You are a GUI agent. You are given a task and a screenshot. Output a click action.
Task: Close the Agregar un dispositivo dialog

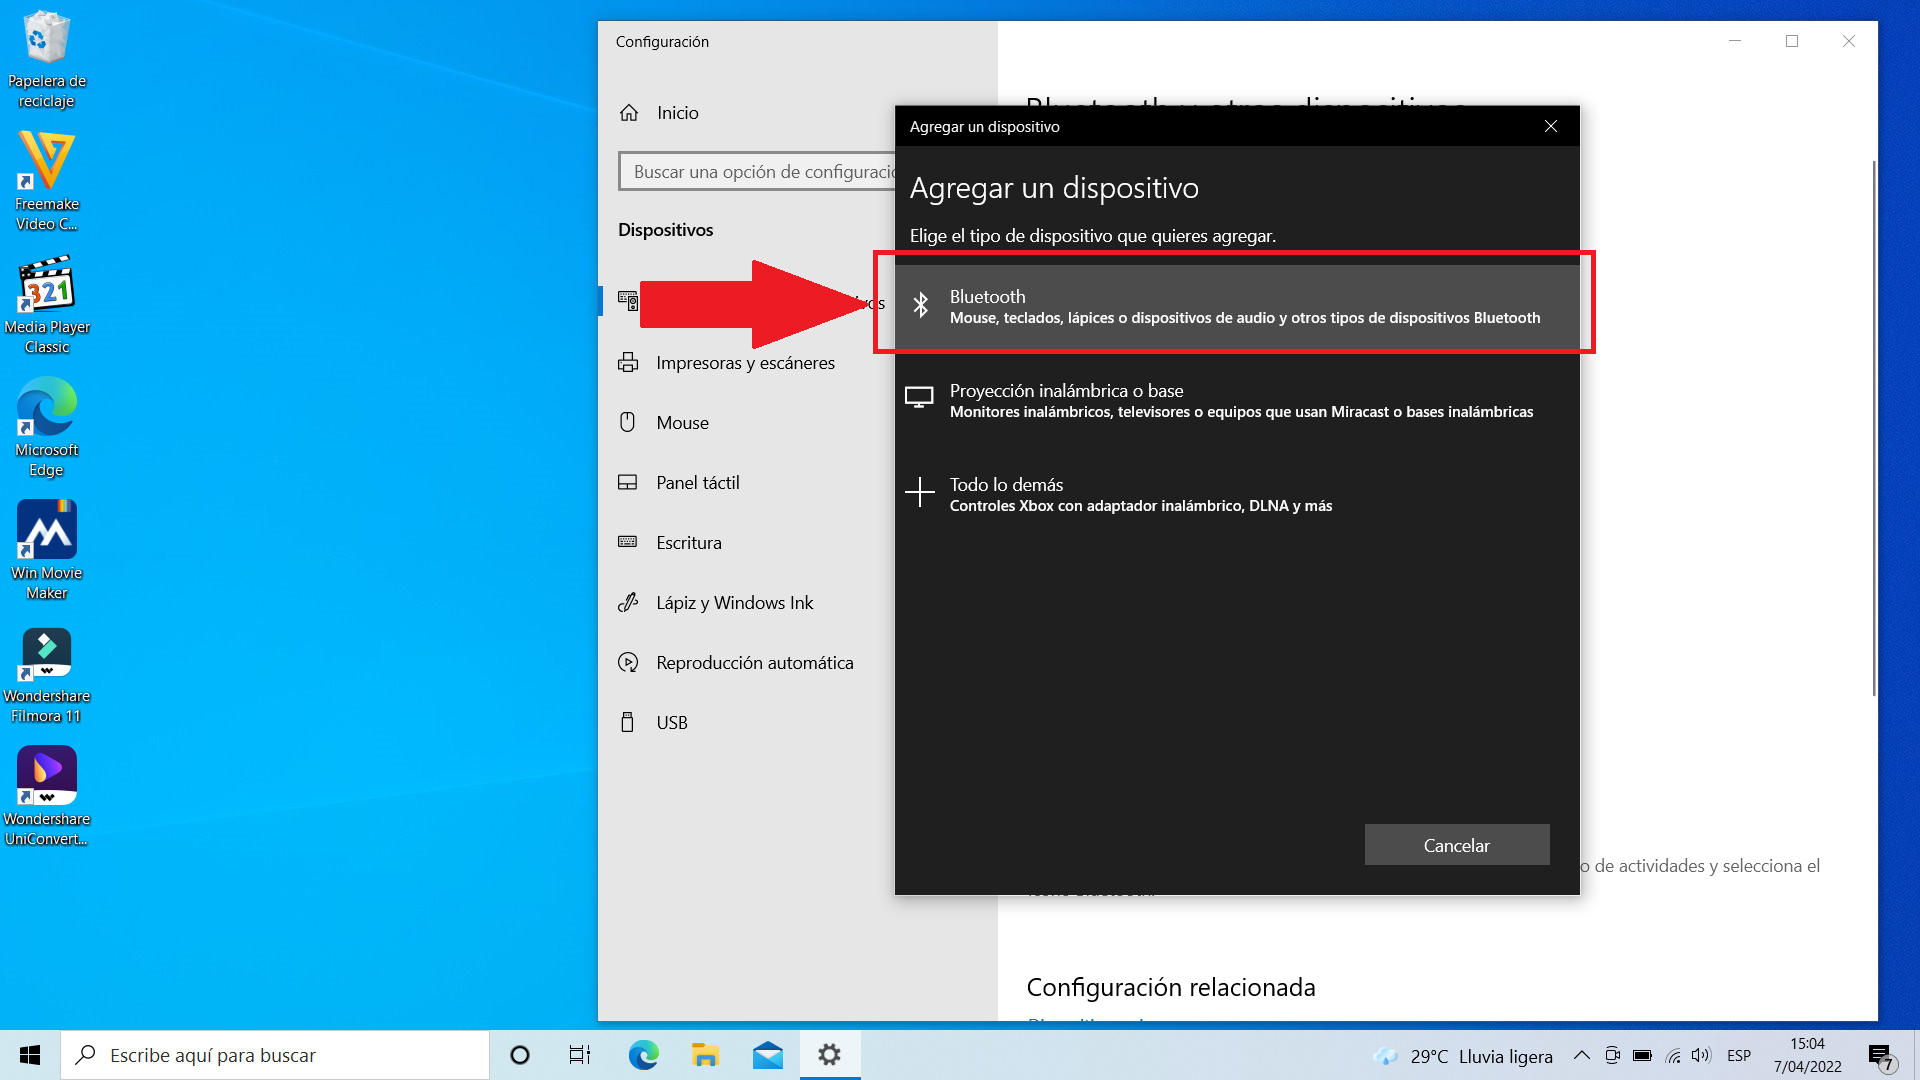coord(1550,126)
